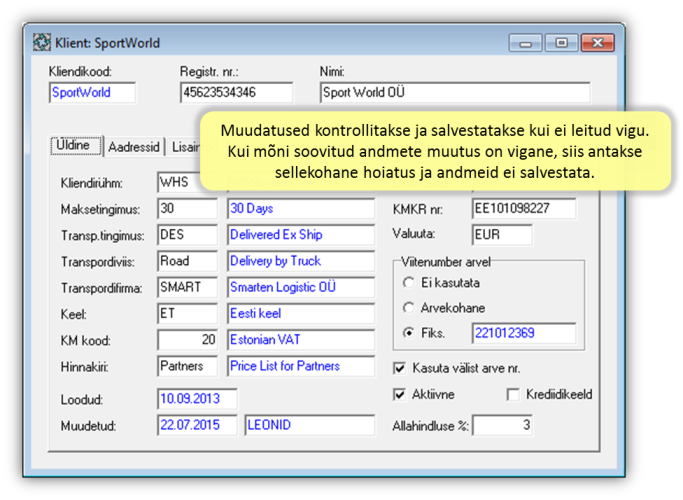The height and width of the screenshot is (500, 683).
Task: Click the Estonian VAT field
Action: tap(301, 340)
